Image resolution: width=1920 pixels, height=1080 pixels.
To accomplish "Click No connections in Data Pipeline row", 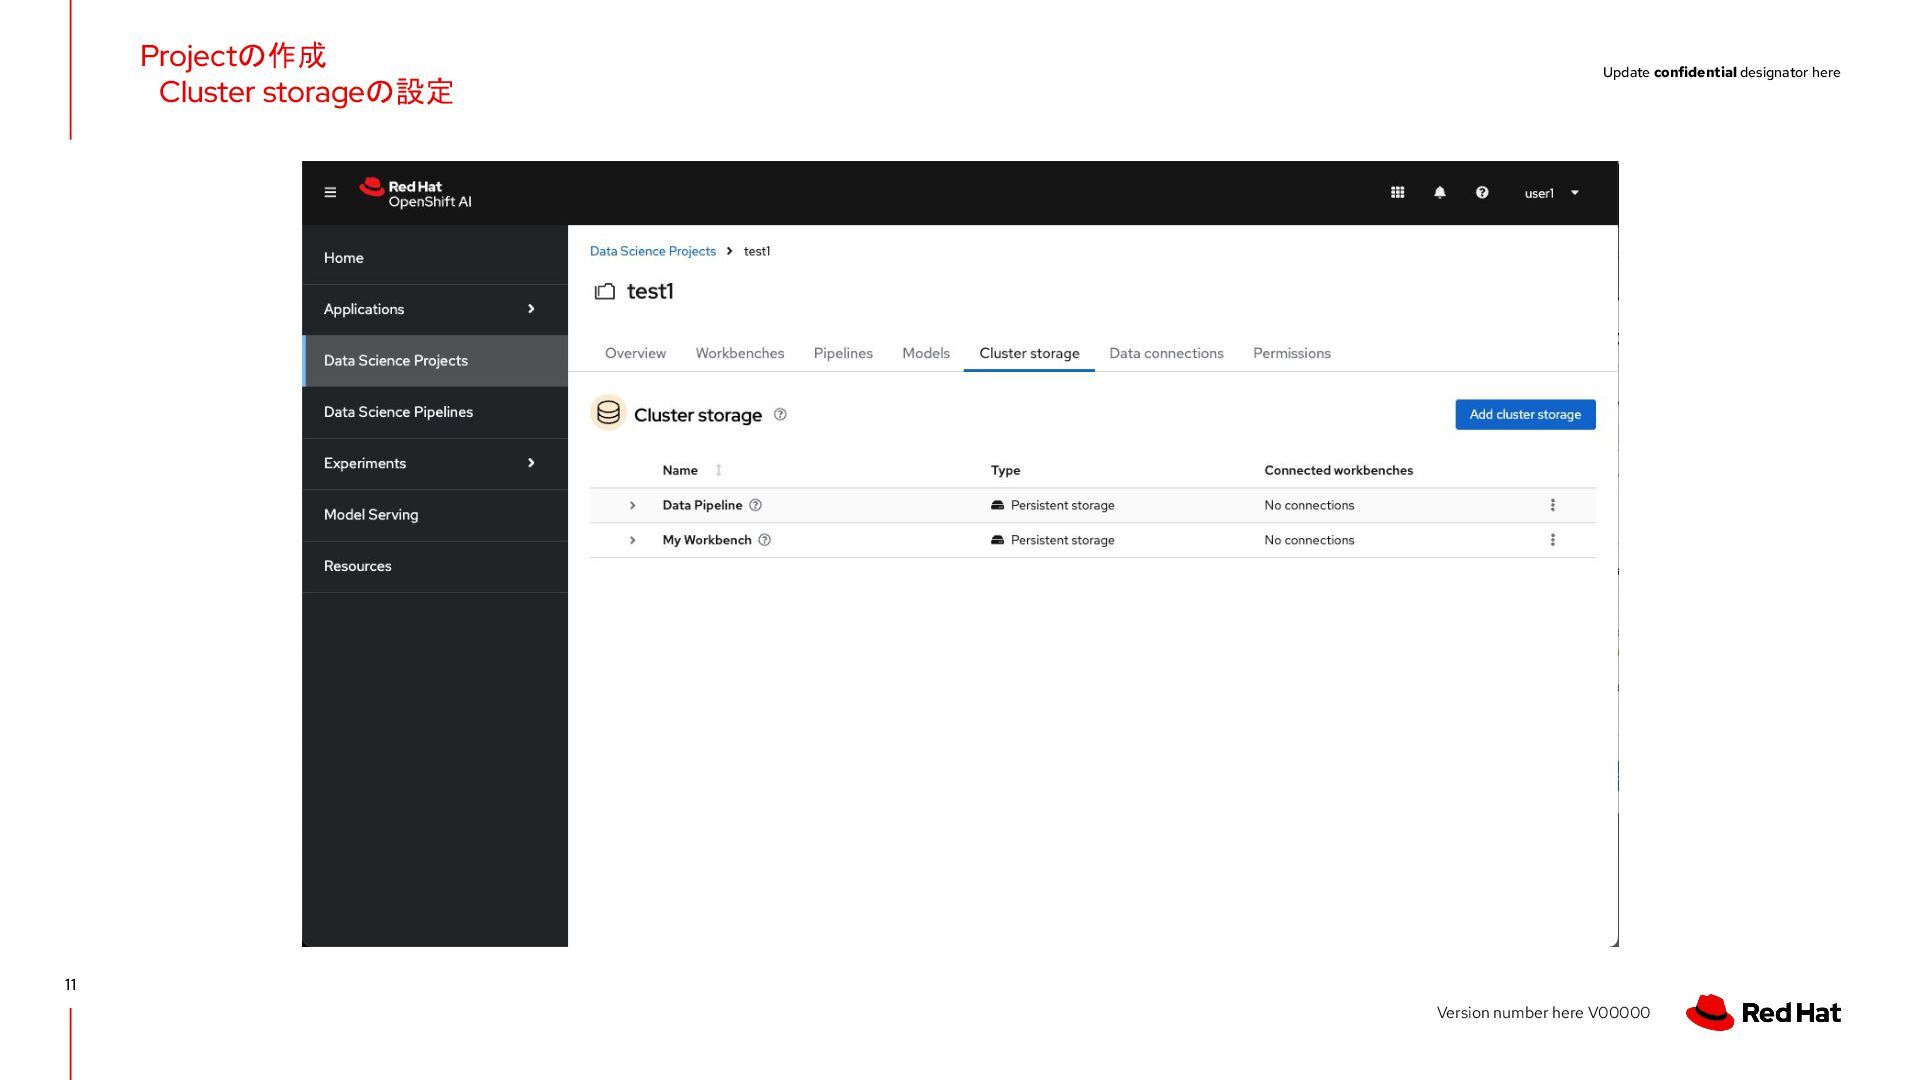I will coord(1309,505).
